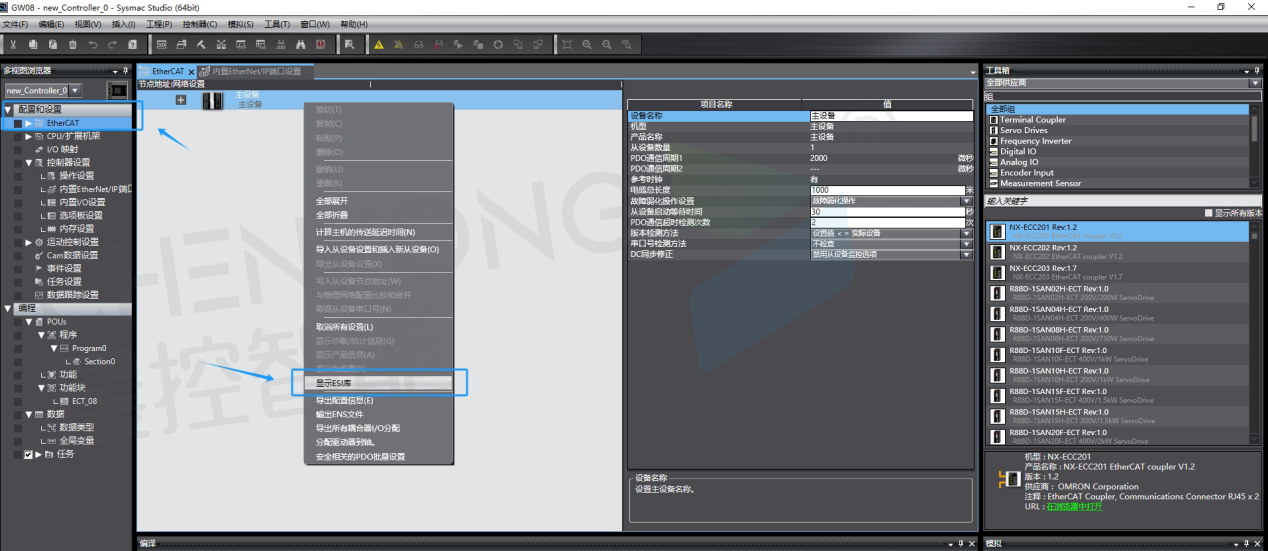Toggle the 显示所有版本 checkbox
Viewport: 1268px width, 551px height.
coord(1208,213)
